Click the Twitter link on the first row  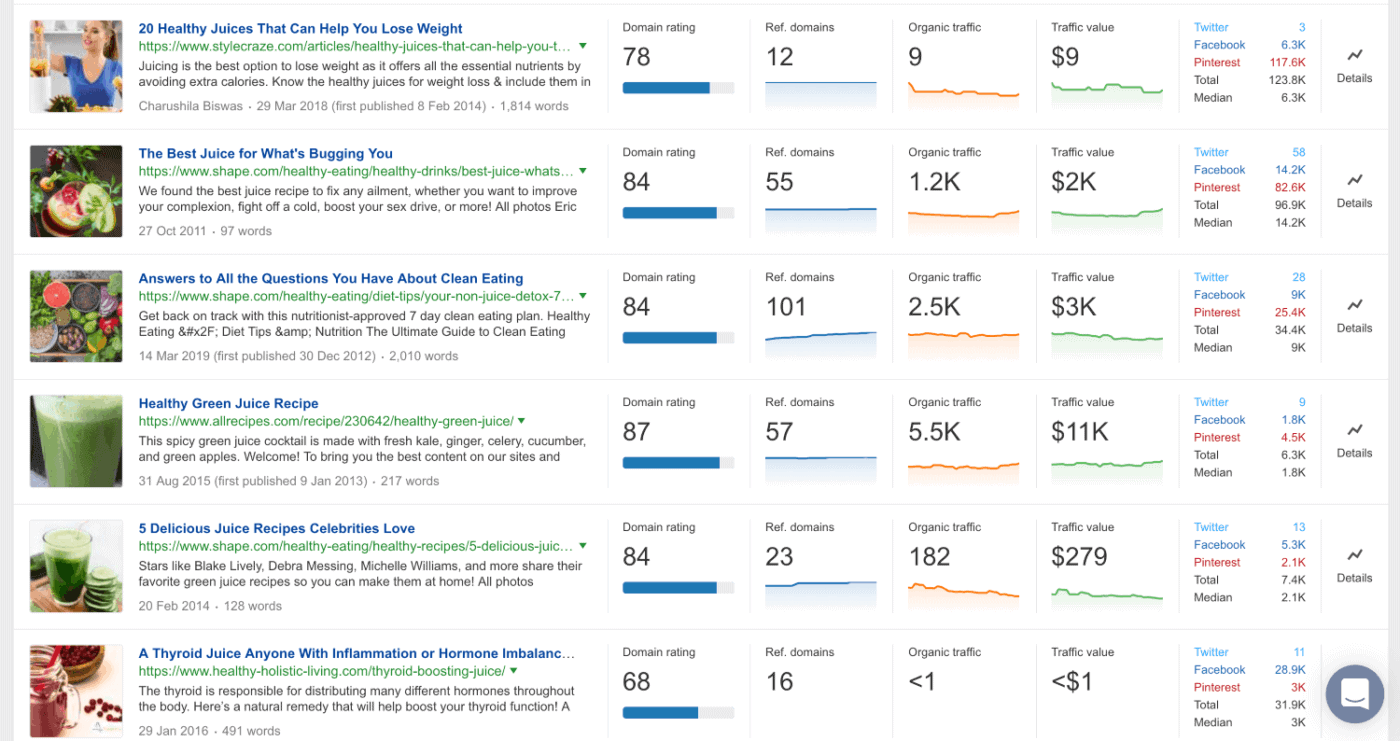(x=1211, y=27)
